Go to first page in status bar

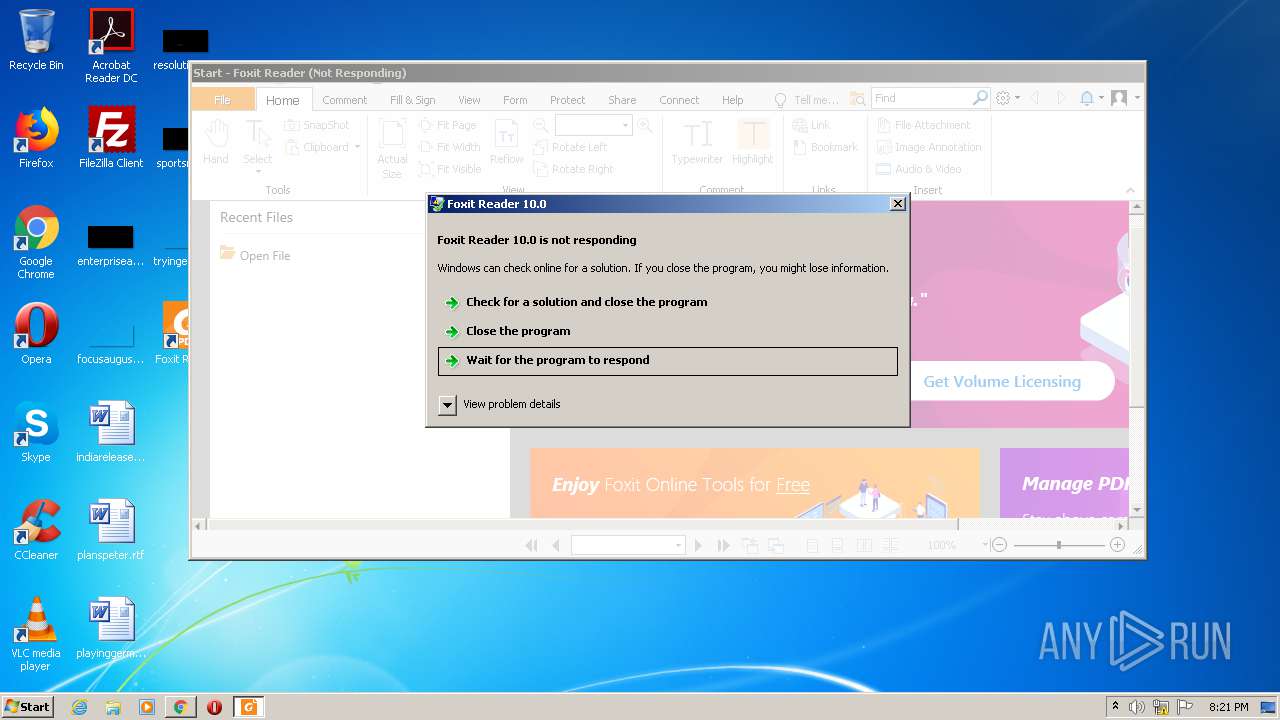point(531,545)
